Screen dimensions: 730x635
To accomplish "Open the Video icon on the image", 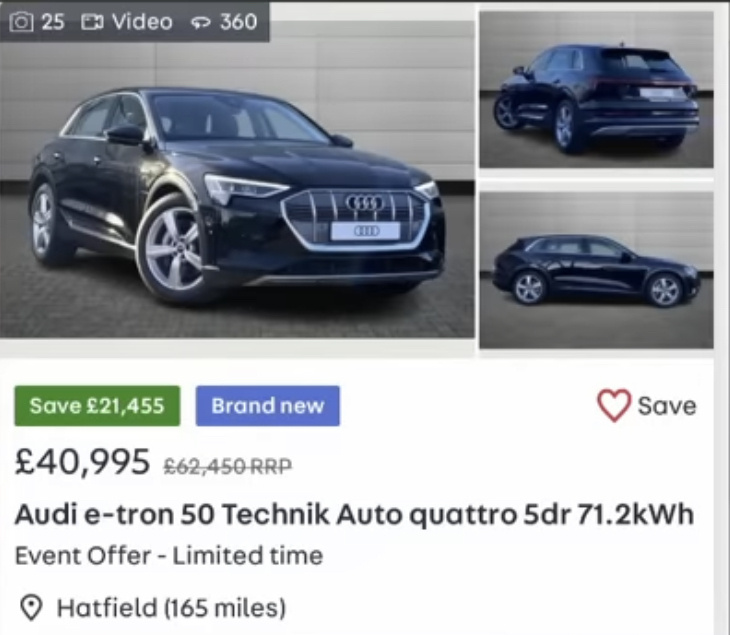I will [x=92, y=22].
